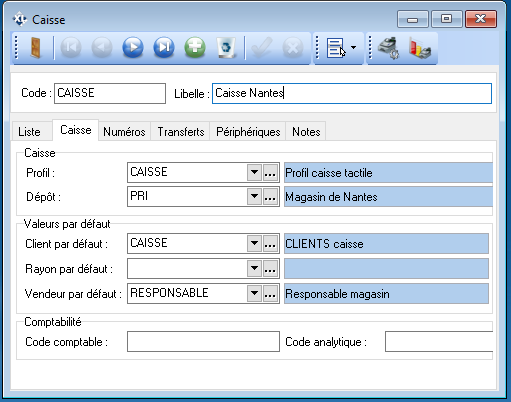Click the Dépôt combo box text PRI
The height and width of the screenshot is (402, 511).
[139, 196]
